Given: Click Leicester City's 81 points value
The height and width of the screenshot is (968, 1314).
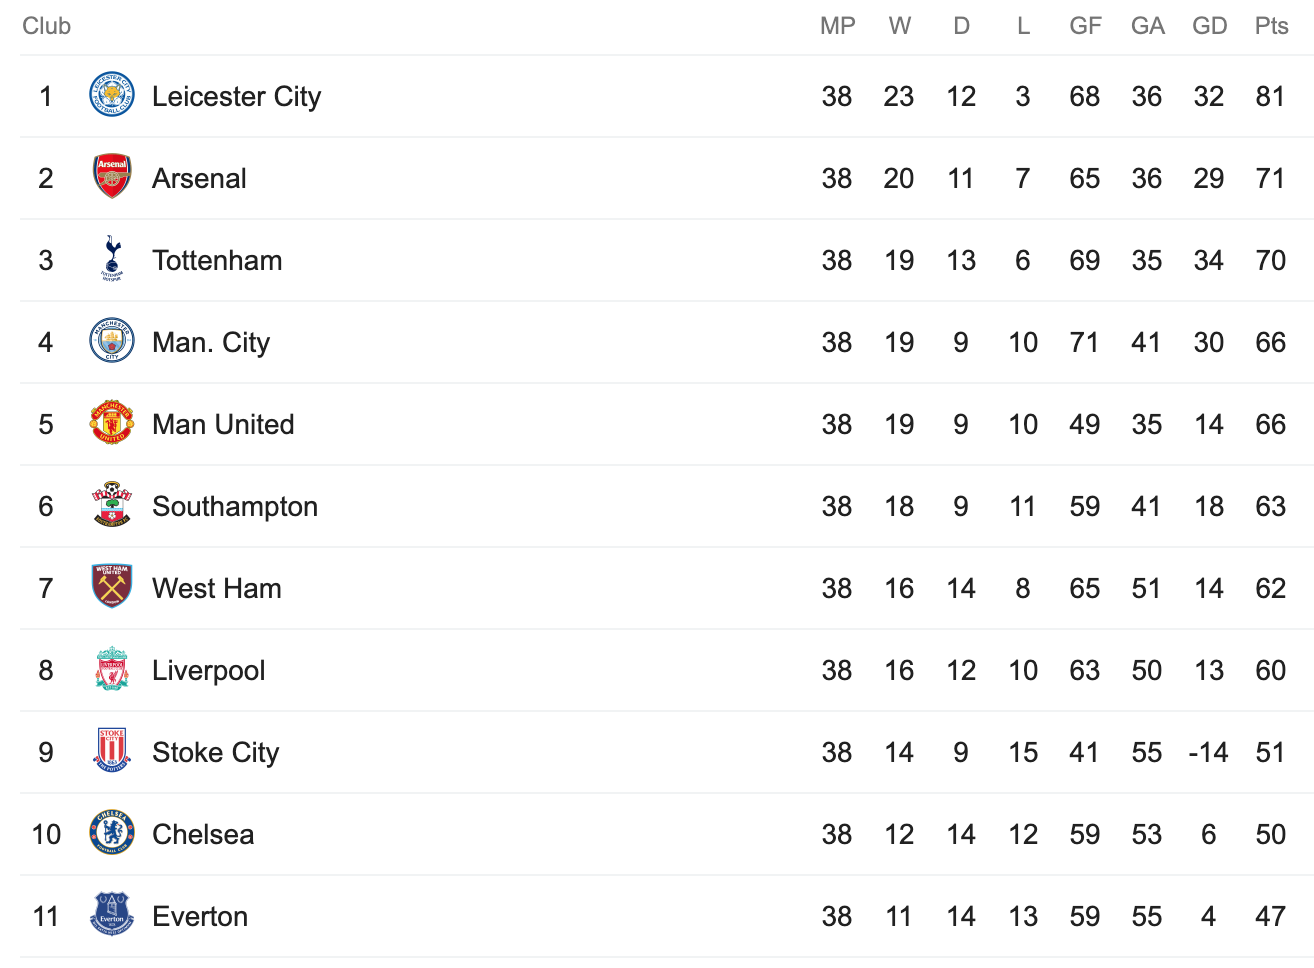Looking at the screenshot, I should tap(1270, 96).
